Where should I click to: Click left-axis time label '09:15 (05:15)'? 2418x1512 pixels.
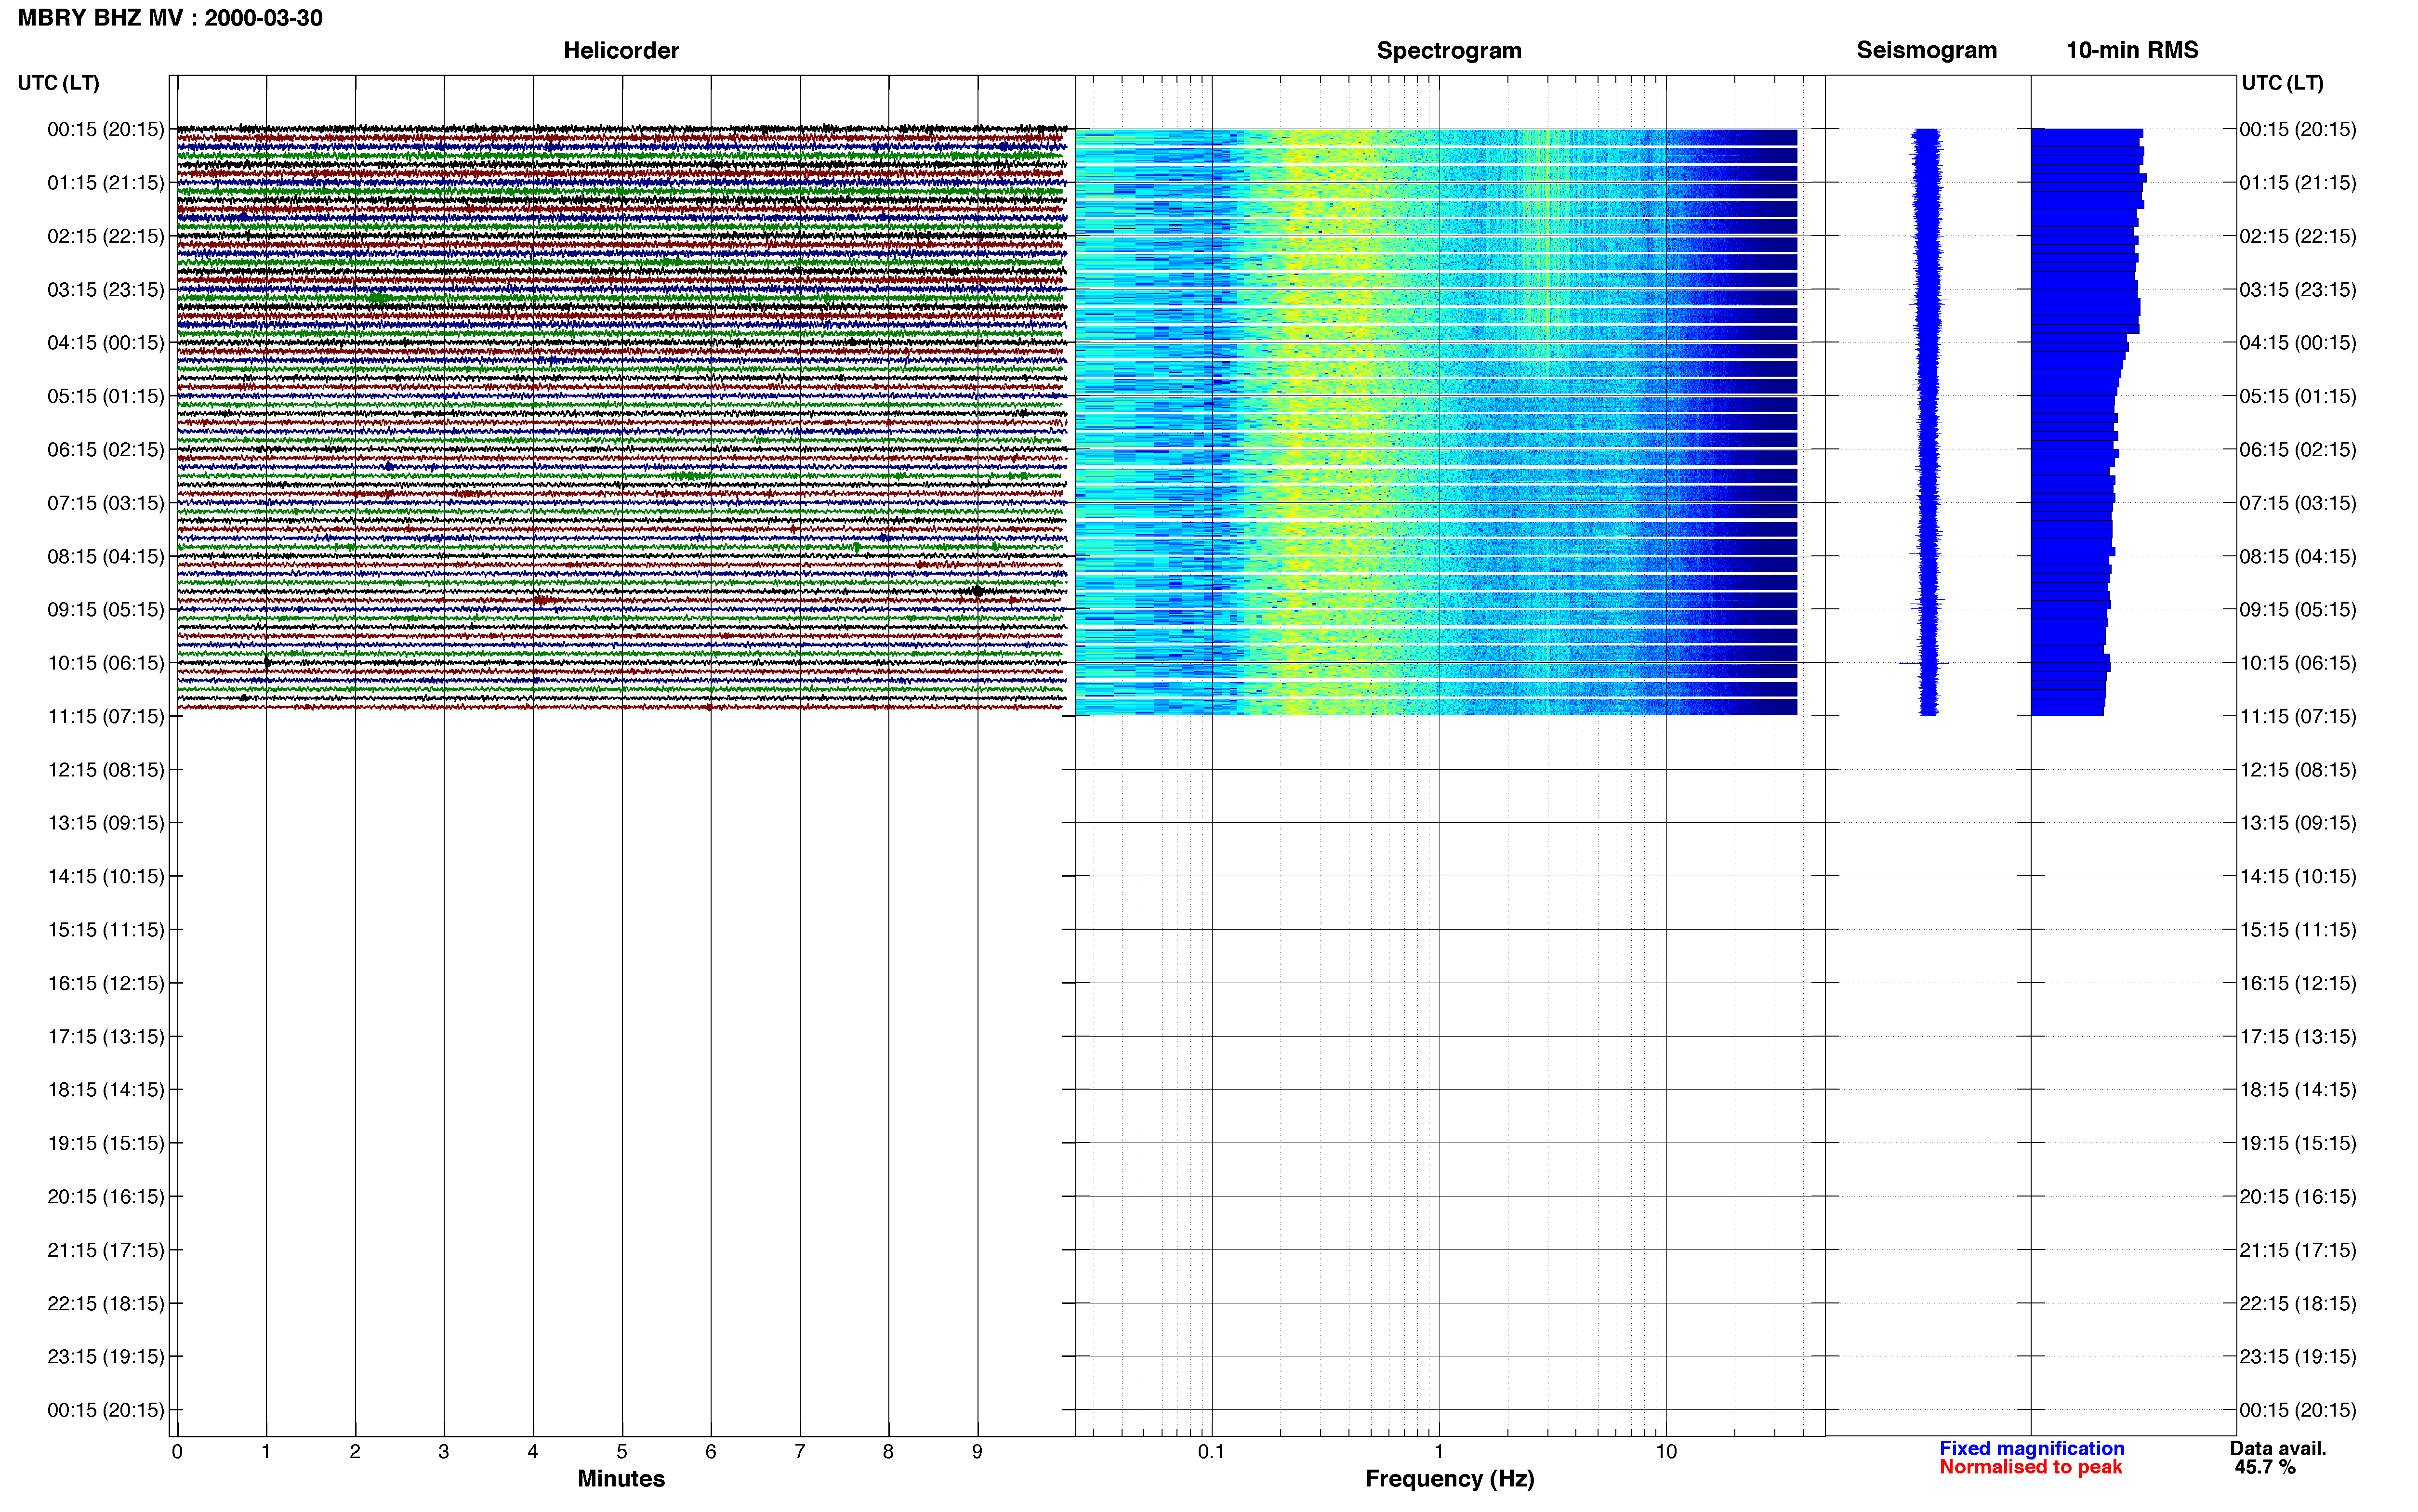(106, 609)
